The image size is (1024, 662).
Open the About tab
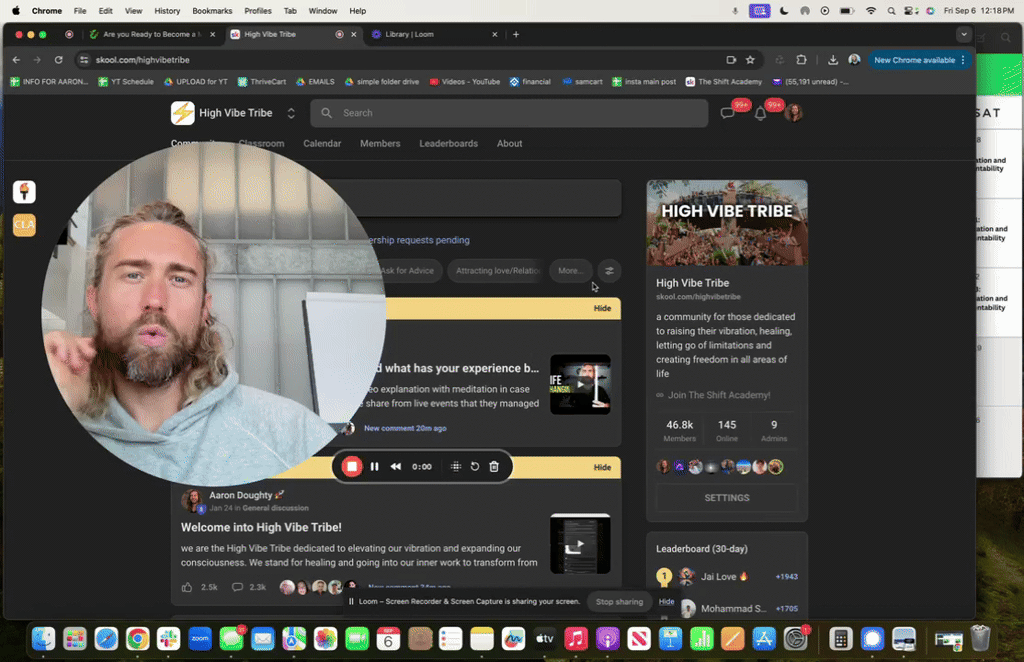click(509, 144)
